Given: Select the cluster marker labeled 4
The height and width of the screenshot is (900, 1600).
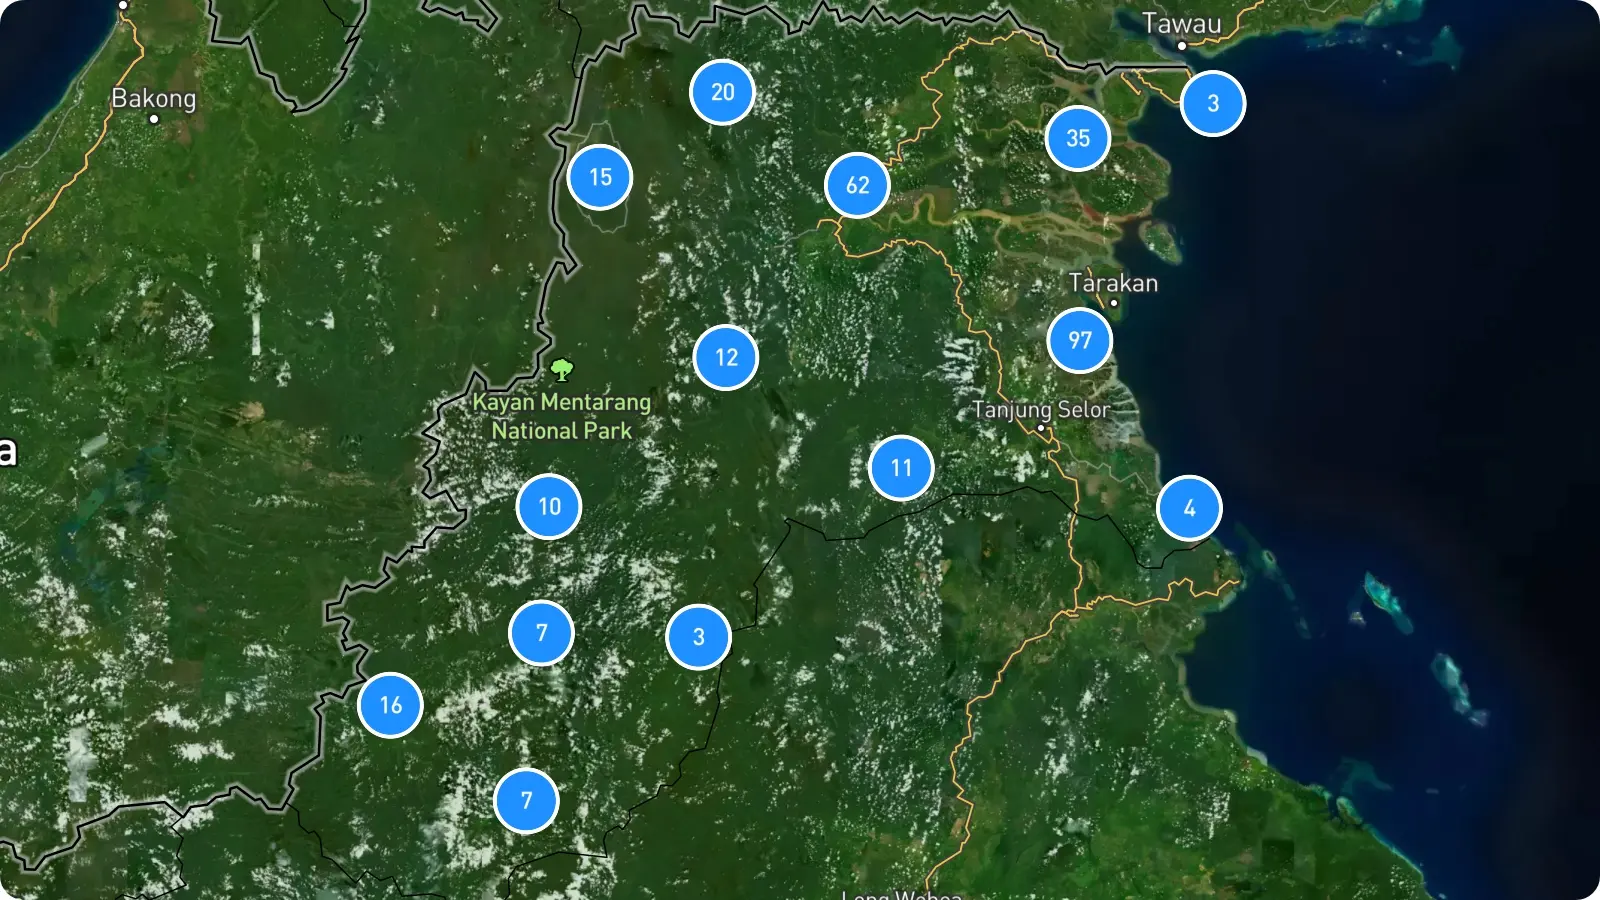Looking at the screenshot, I should 1189,508.
